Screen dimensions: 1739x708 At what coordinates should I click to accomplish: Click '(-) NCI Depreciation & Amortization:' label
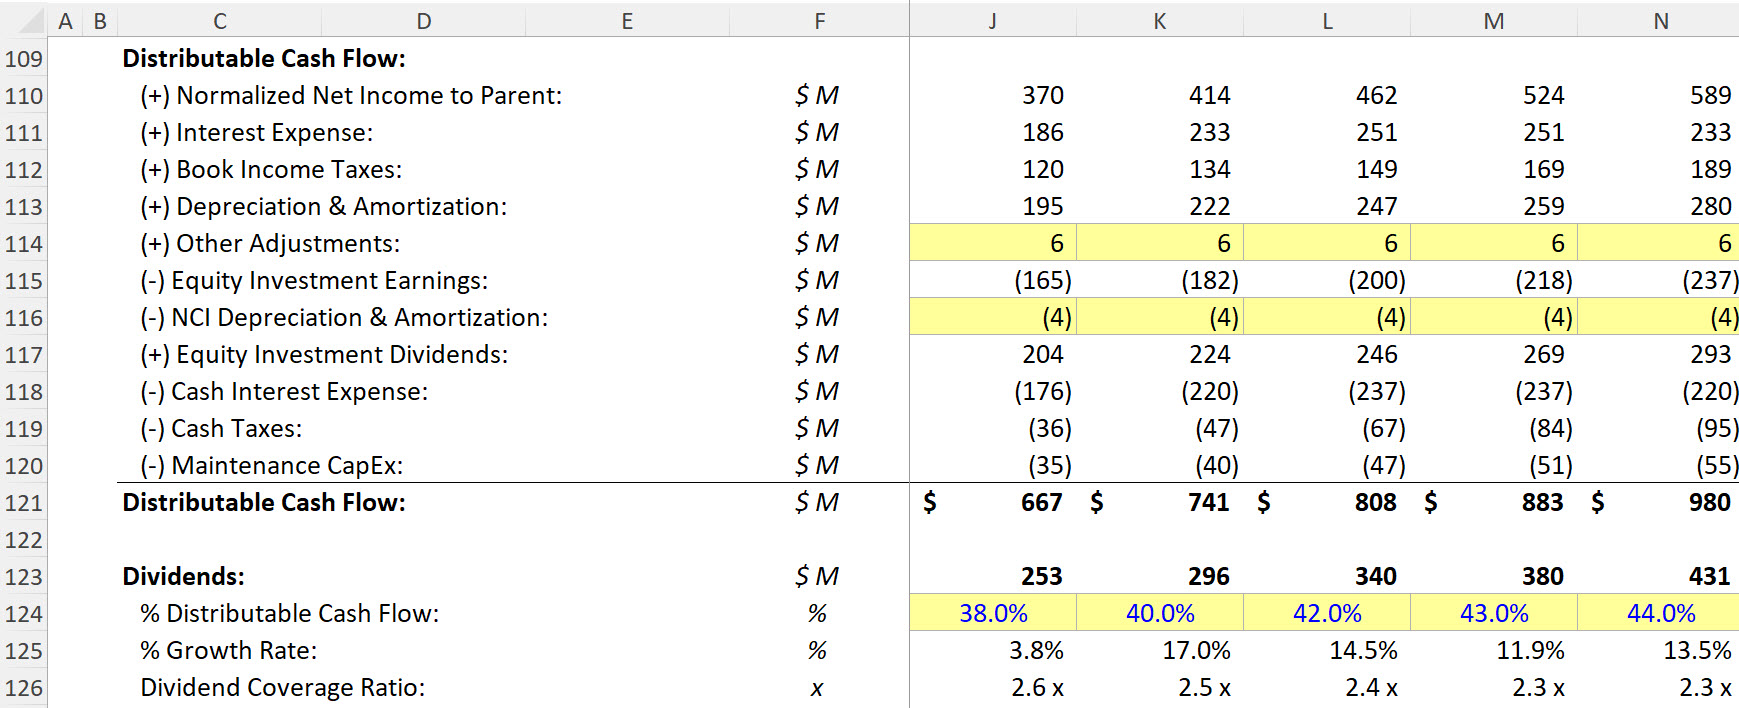[344, 318]
